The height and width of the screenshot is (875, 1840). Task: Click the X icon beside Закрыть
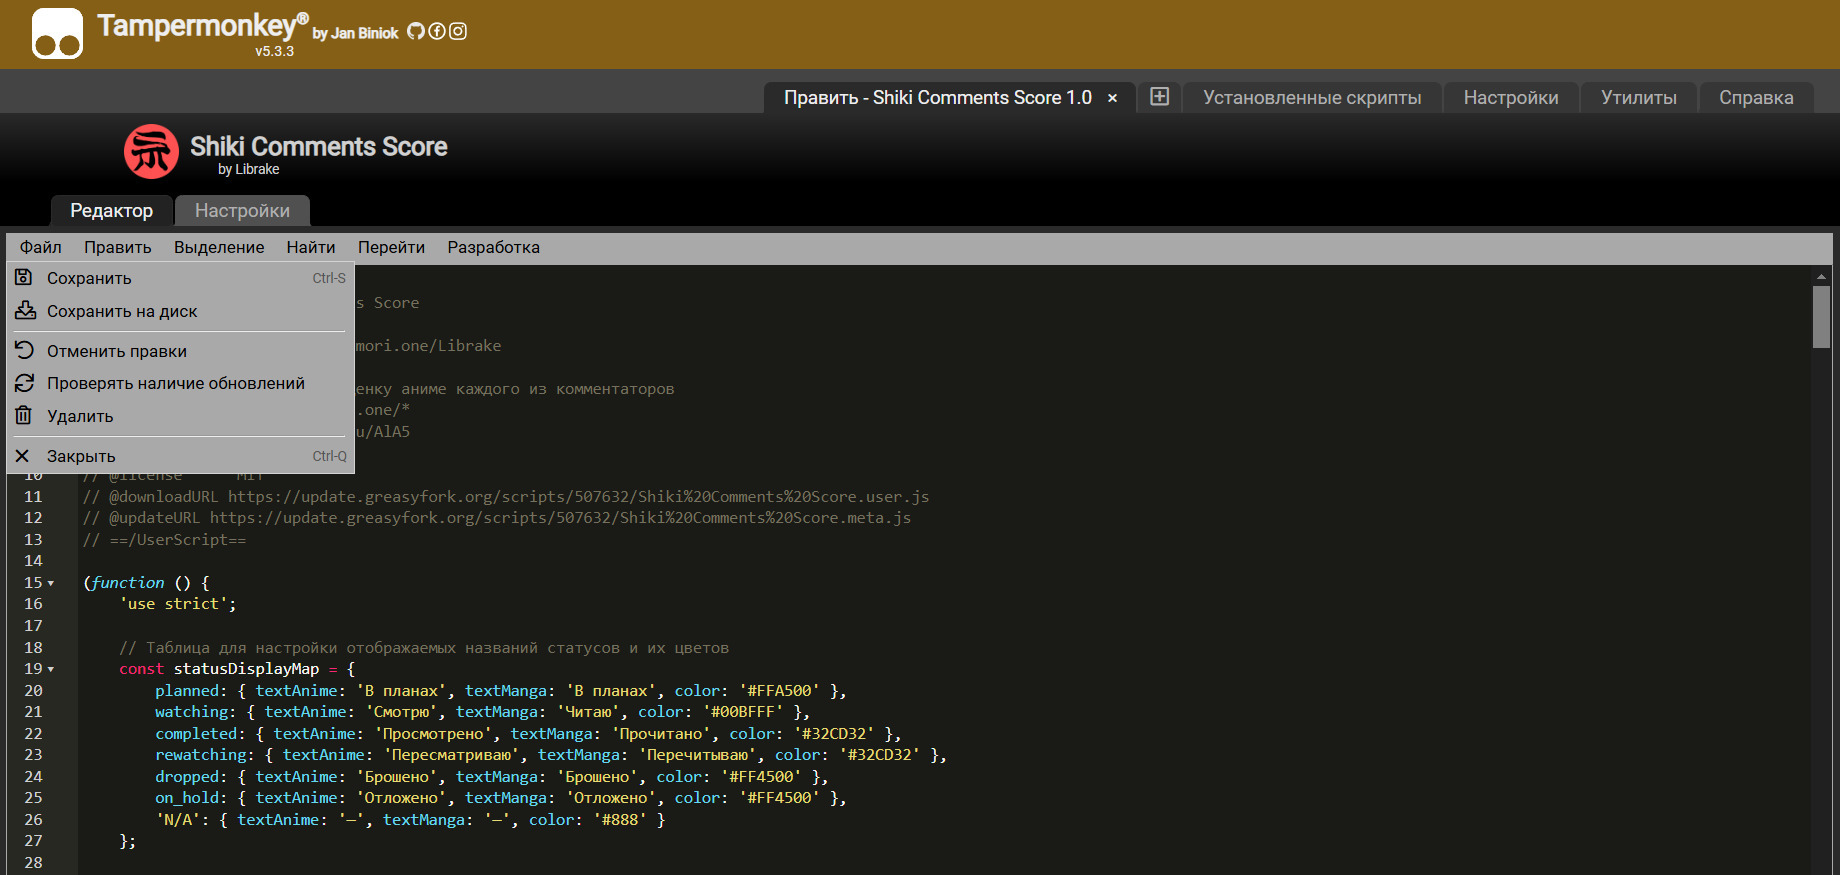pos(23,456)
